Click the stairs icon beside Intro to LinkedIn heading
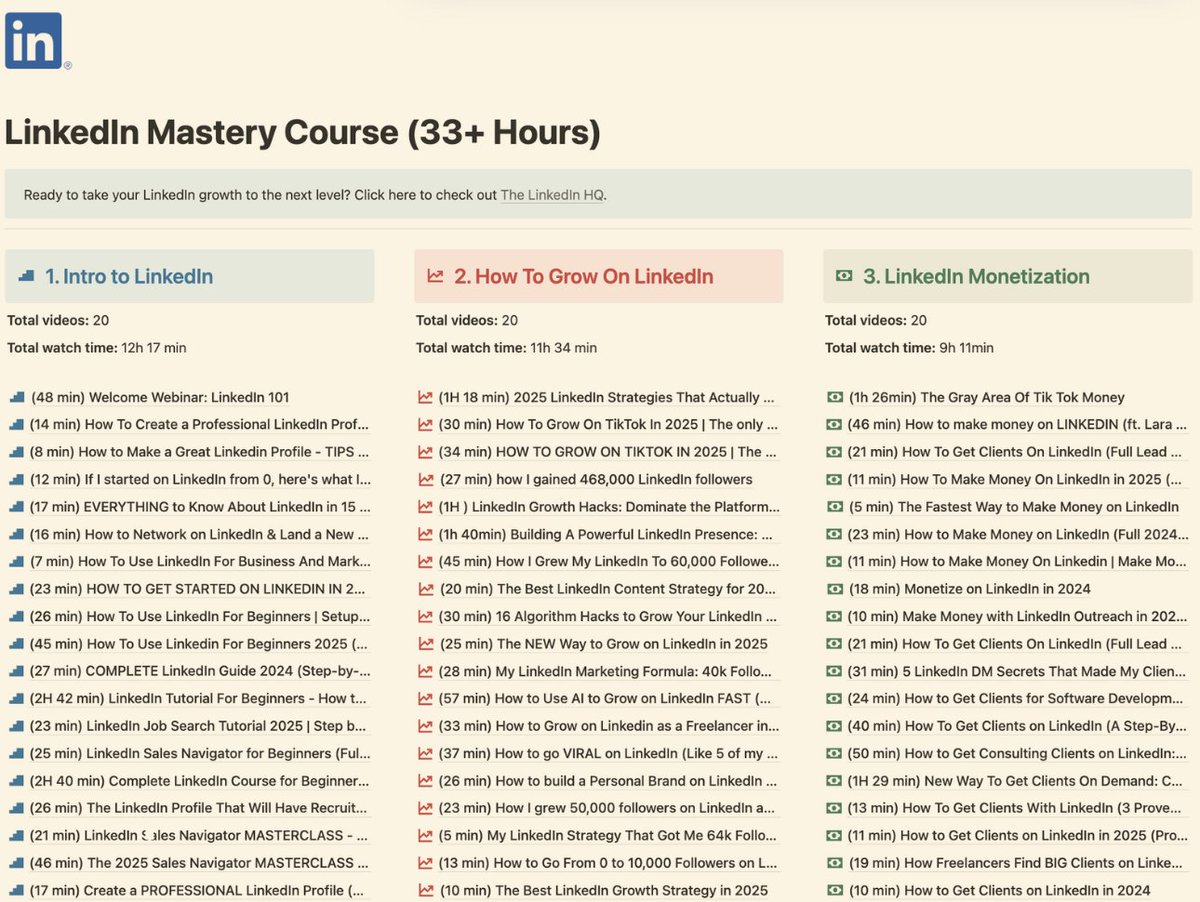1200x902 pixels. (26, 276)
